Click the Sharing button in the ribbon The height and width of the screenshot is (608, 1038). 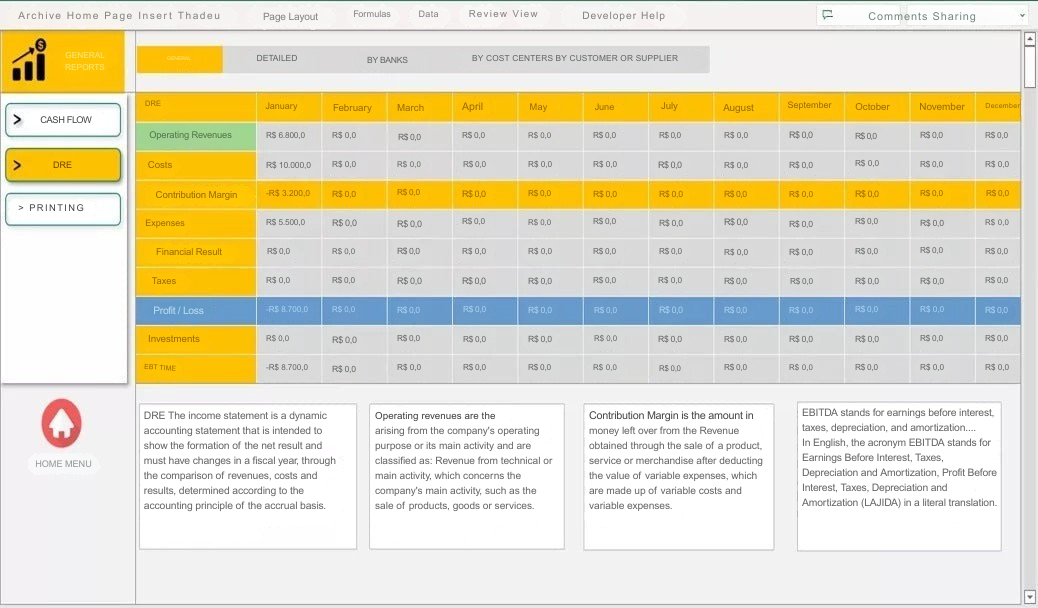953,16
